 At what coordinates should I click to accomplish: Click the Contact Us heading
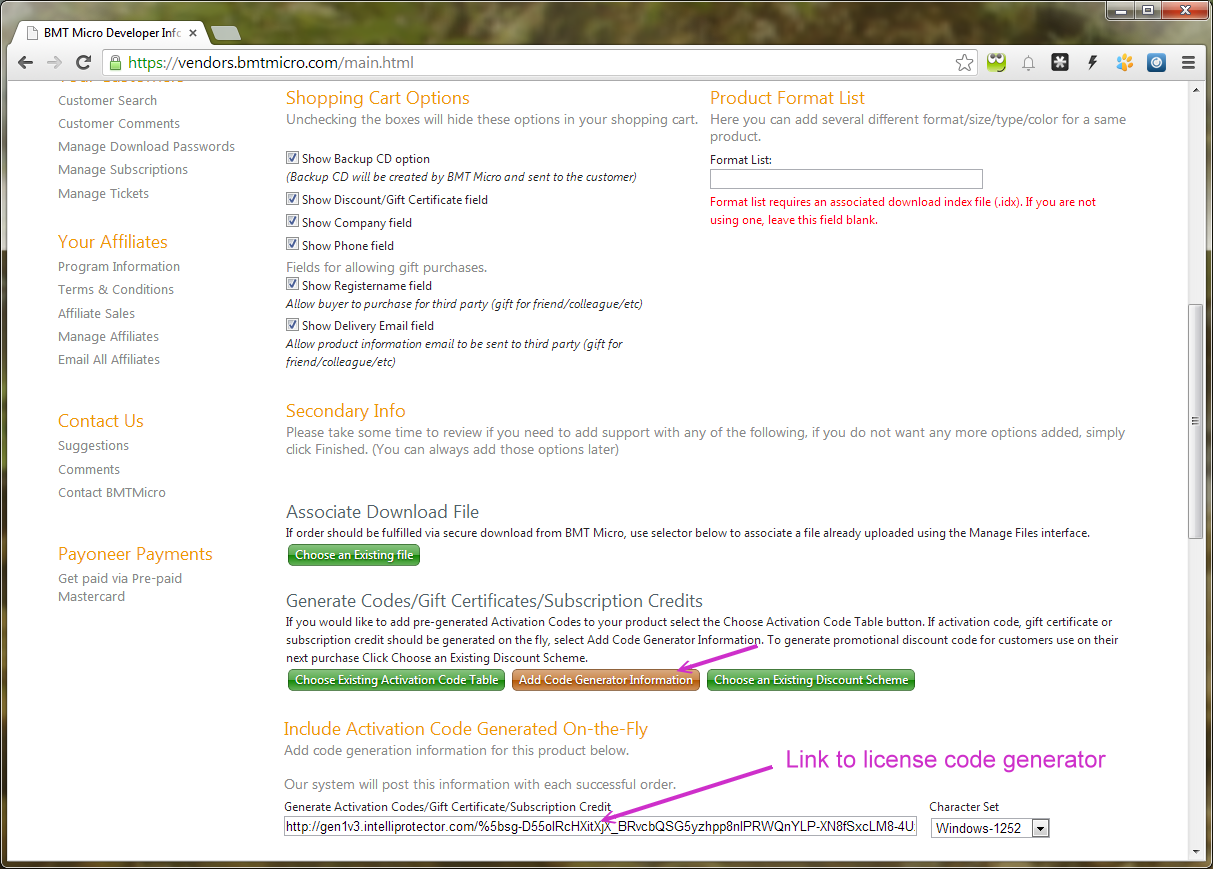(x=101, y=421)
